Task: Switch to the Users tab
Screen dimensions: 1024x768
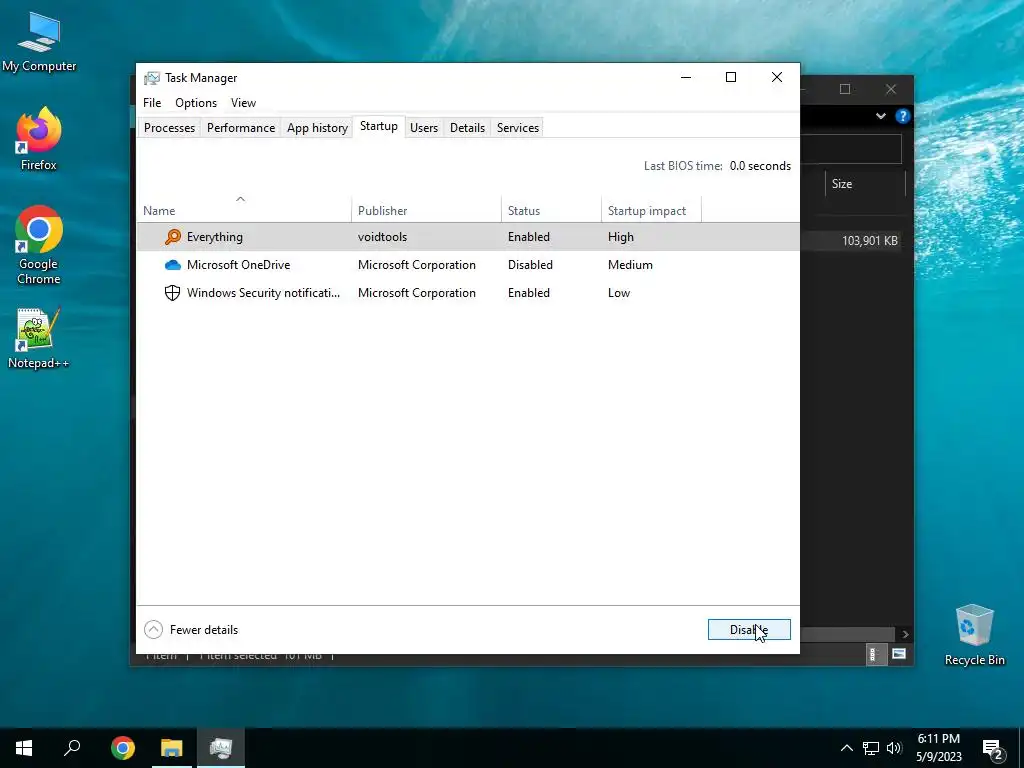Action: [x=424, y=127]
